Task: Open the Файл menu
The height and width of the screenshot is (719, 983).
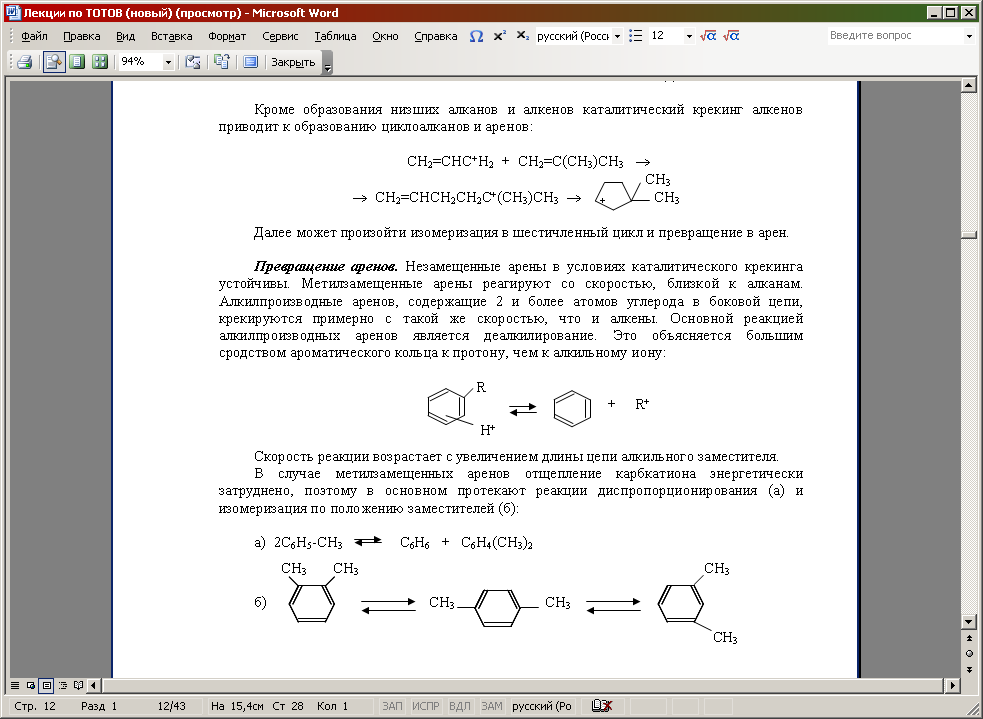Action: pyautogui.click(x=34, y=36)
